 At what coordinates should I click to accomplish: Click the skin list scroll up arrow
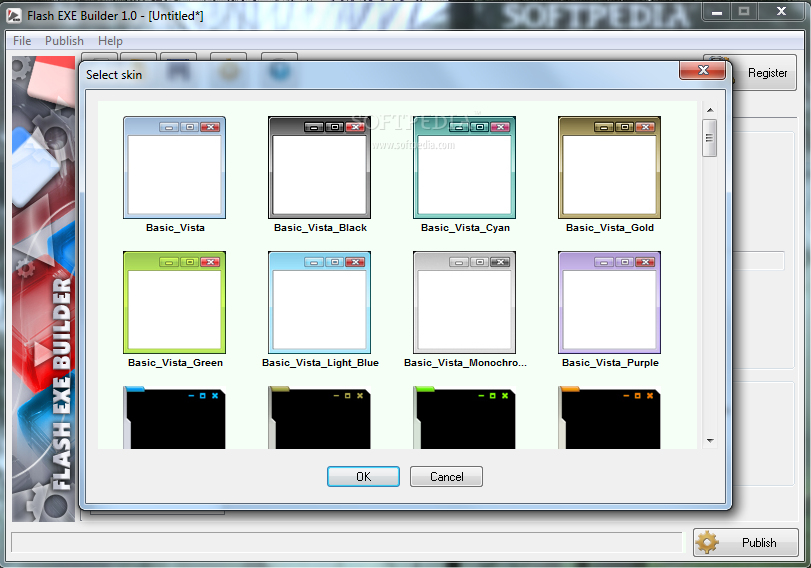click(710, 110)
